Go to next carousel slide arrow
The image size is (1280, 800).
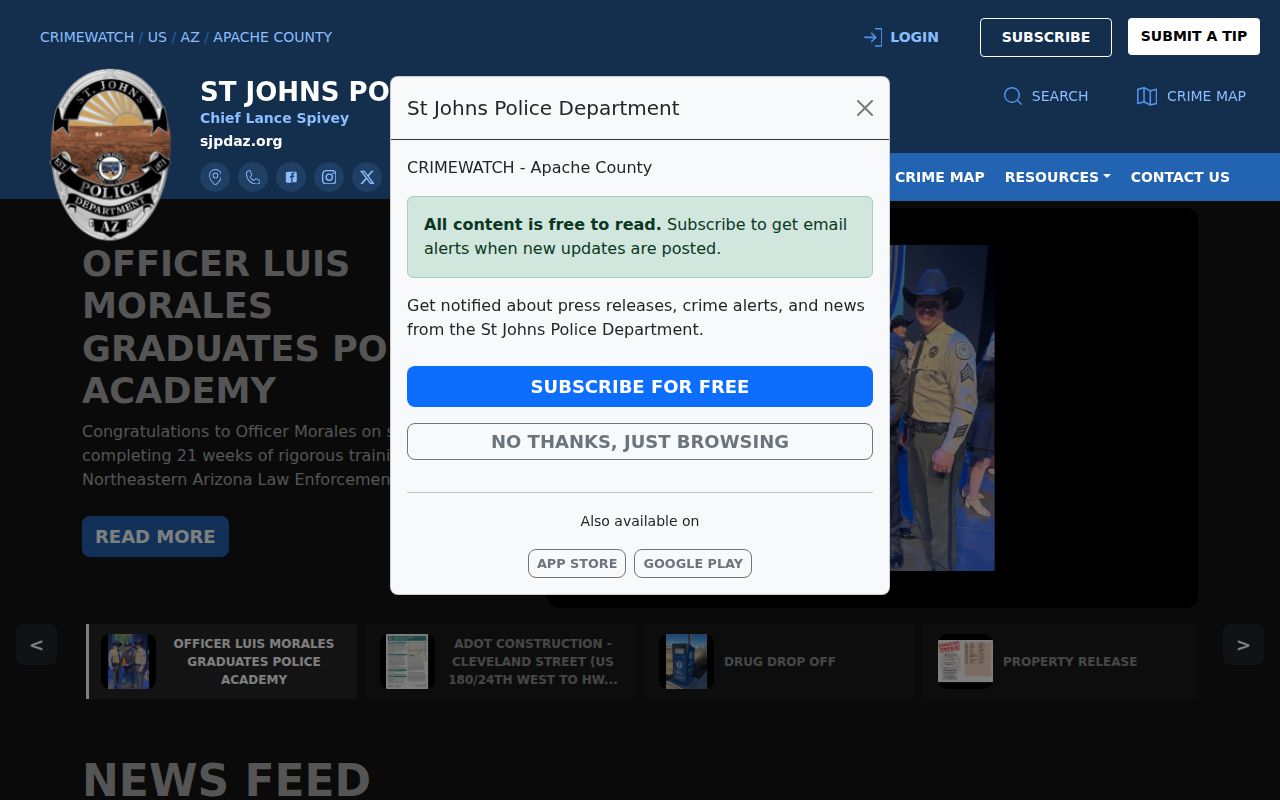[1243, 645]
